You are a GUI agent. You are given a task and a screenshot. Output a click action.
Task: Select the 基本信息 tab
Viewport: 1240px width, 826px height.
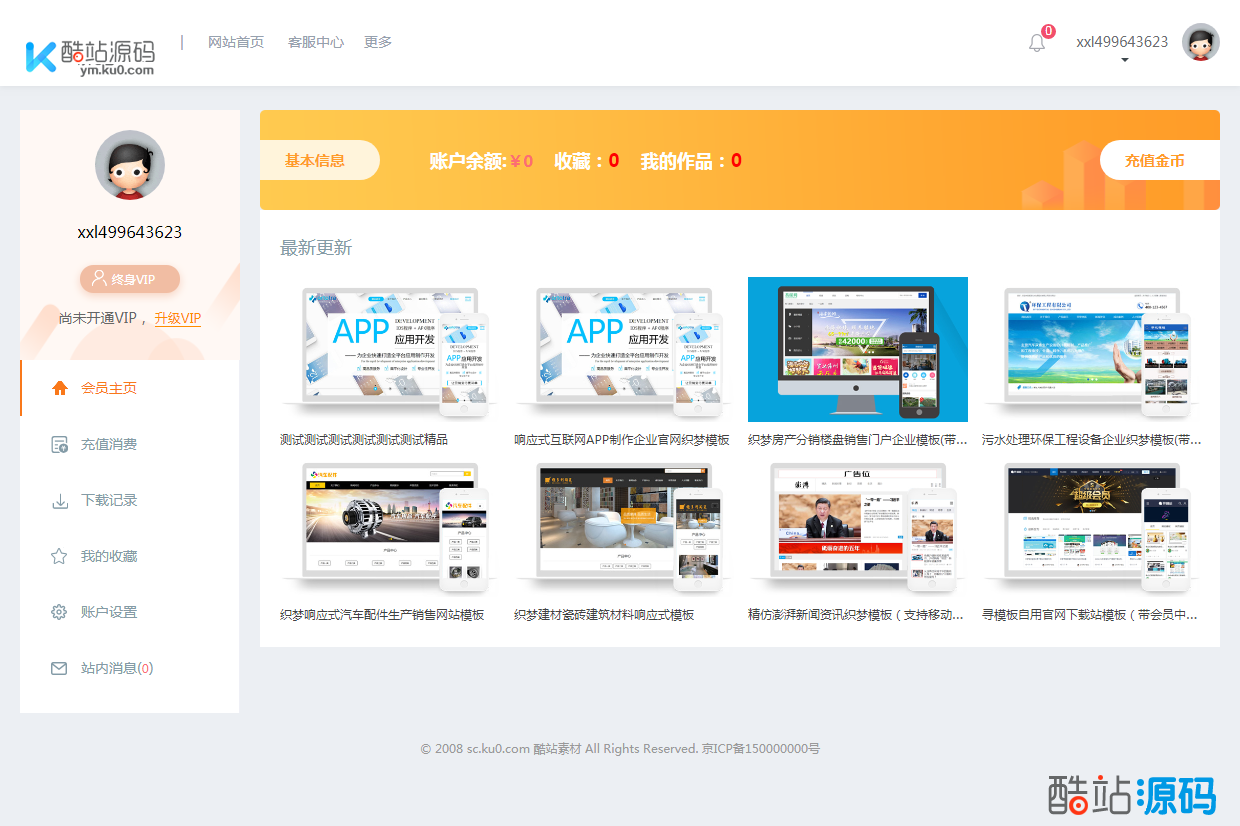coord(315,160)
